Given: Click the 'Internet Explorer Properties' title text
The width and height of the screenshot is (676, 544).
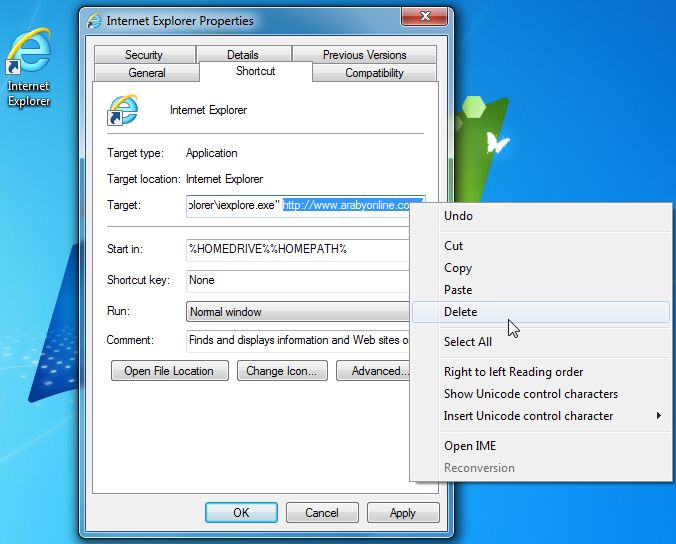Looking at the screenshot, I should pyautogui.click(x=180, y=21).
